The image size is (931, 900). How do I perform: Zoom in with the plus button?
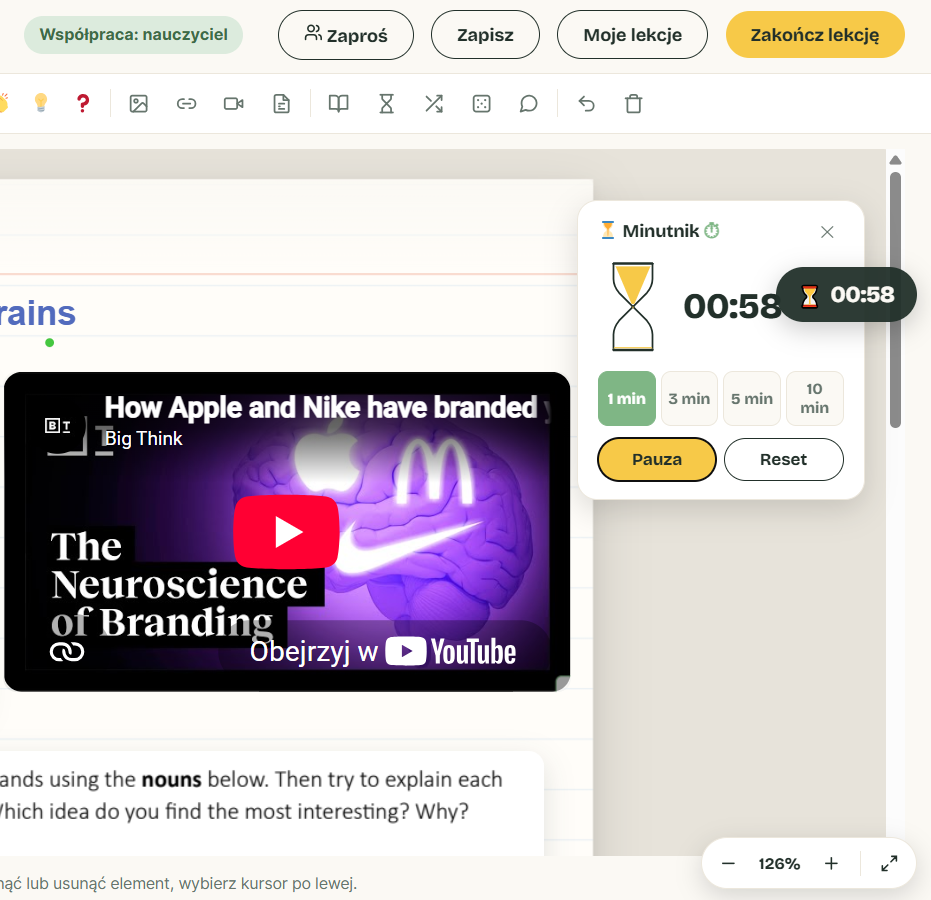click(x=831, y=864)
